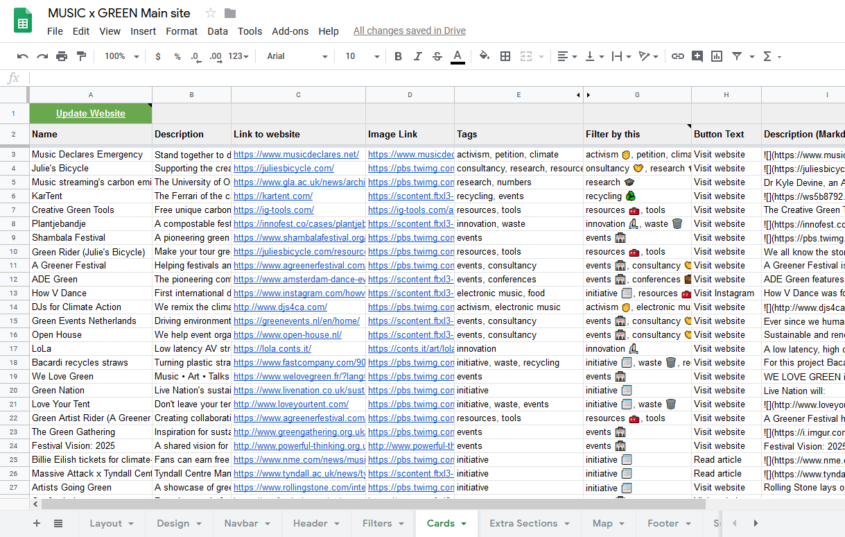Select the Filter by this header cell

coord(637,134)
